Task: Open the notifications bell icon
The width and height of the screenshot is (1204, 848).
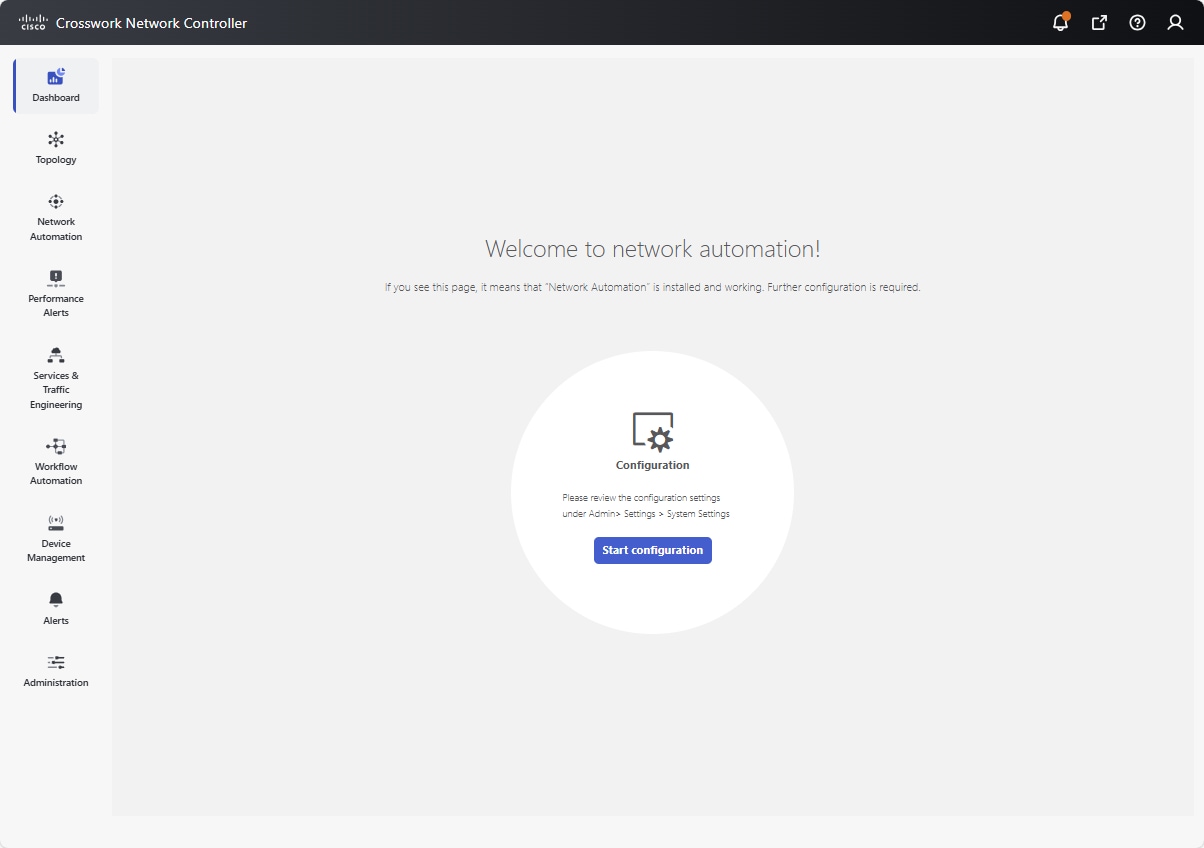Action: [1061, 22]
